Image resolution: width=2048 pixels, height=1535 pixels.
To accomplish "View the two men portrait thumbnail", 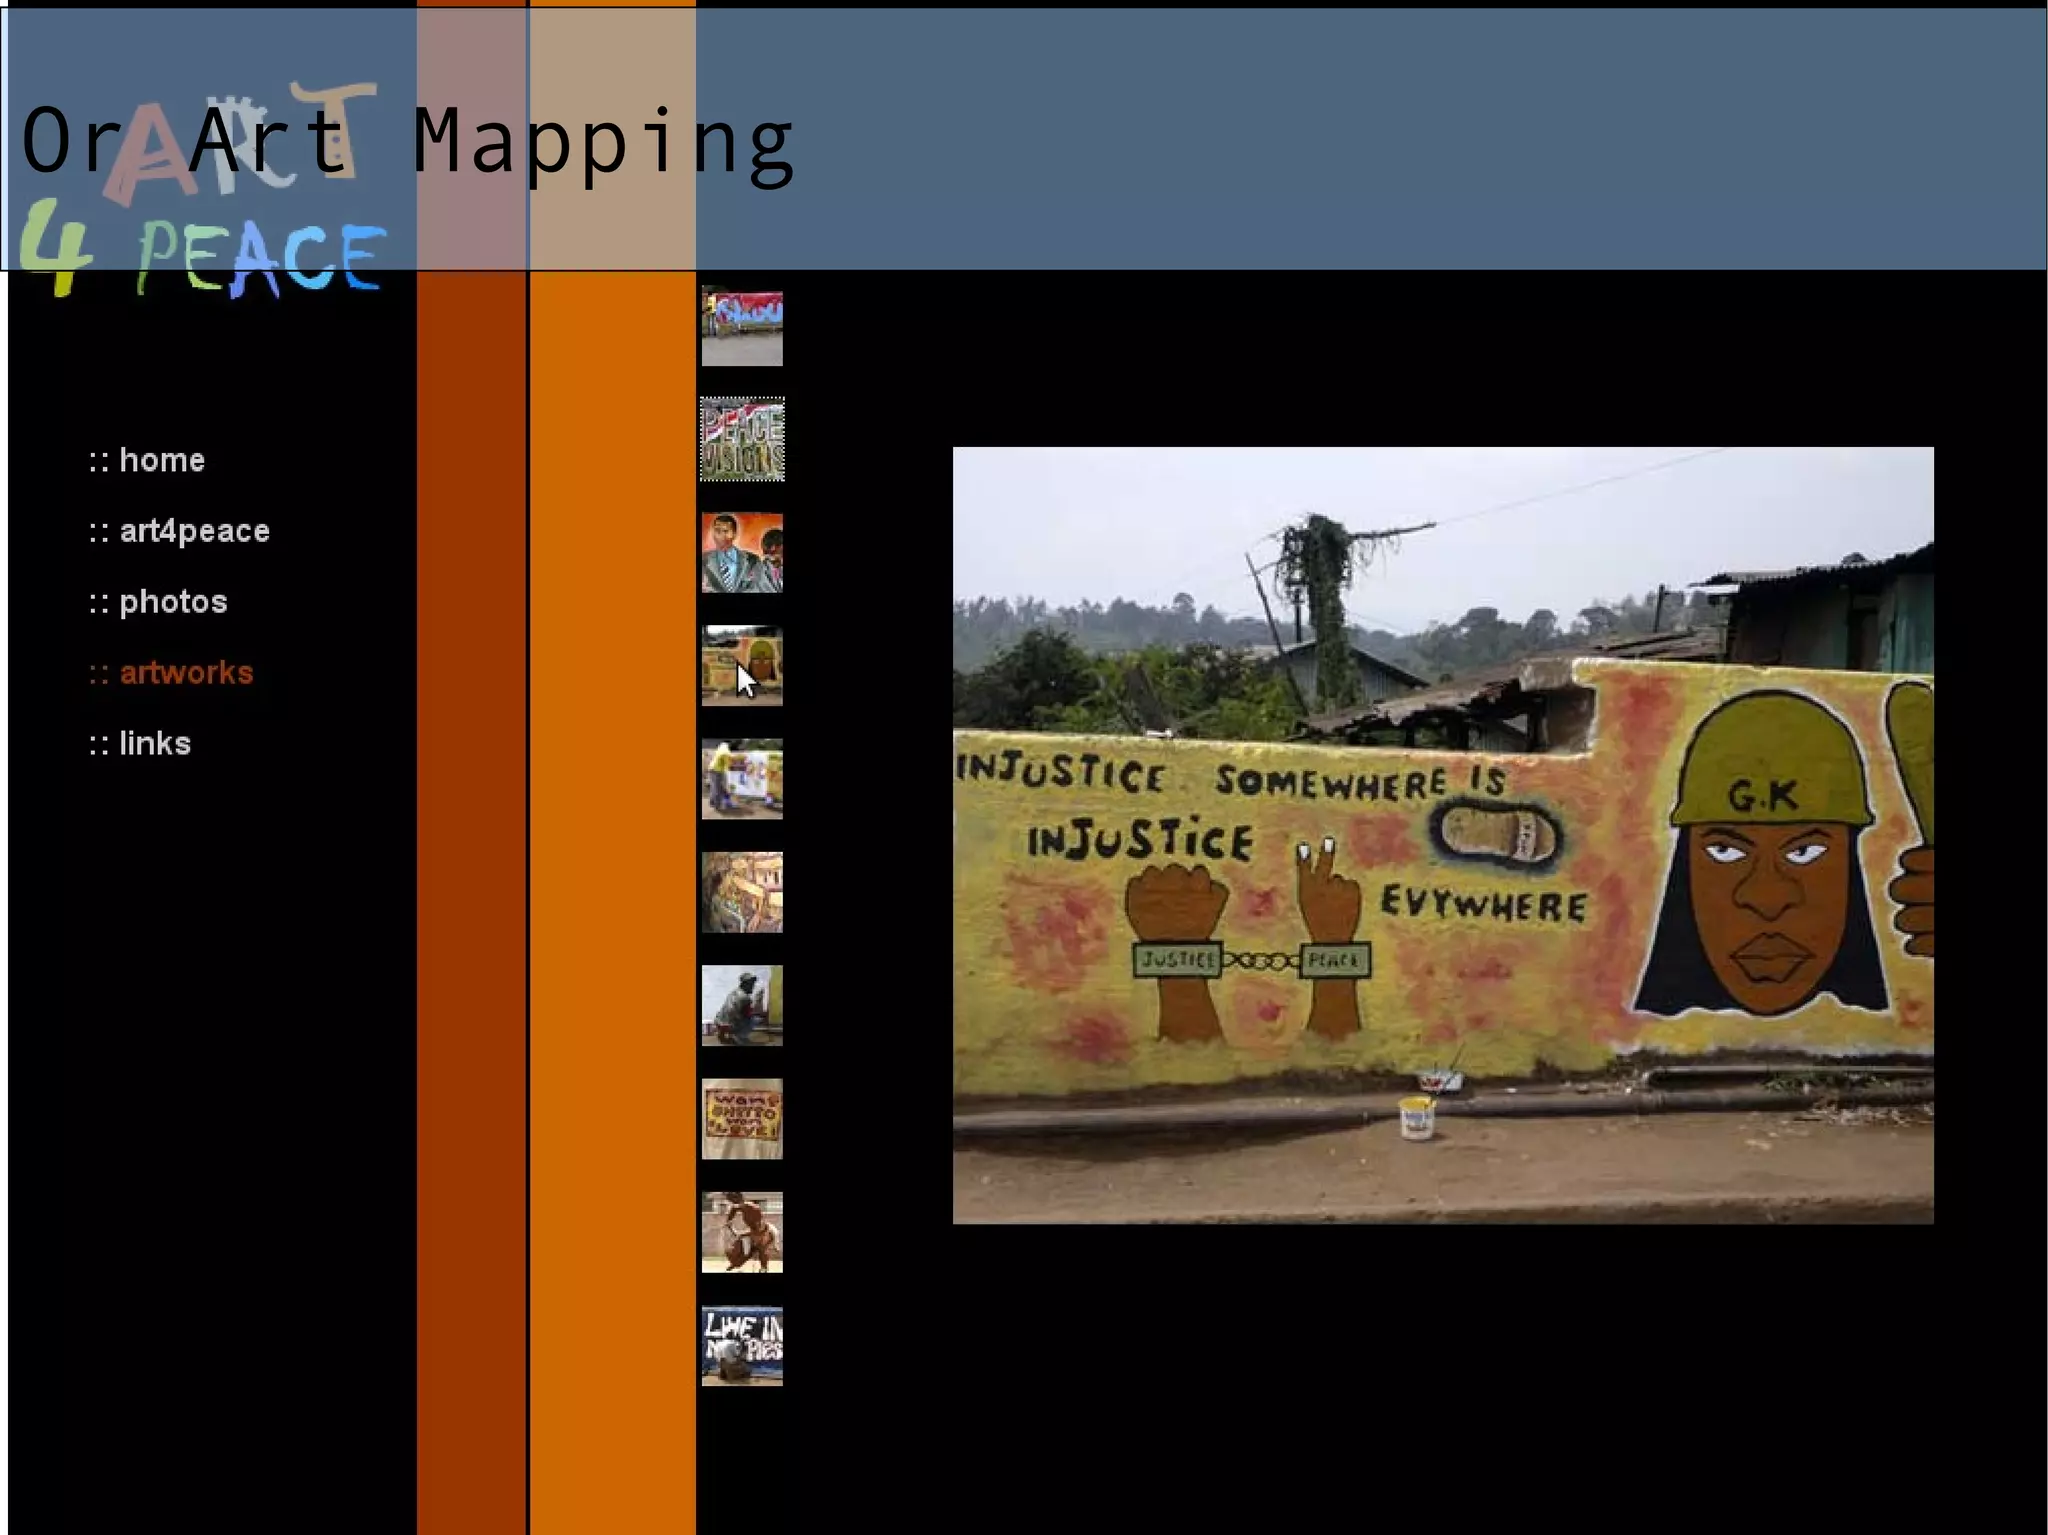I will (x=742, y=553).
